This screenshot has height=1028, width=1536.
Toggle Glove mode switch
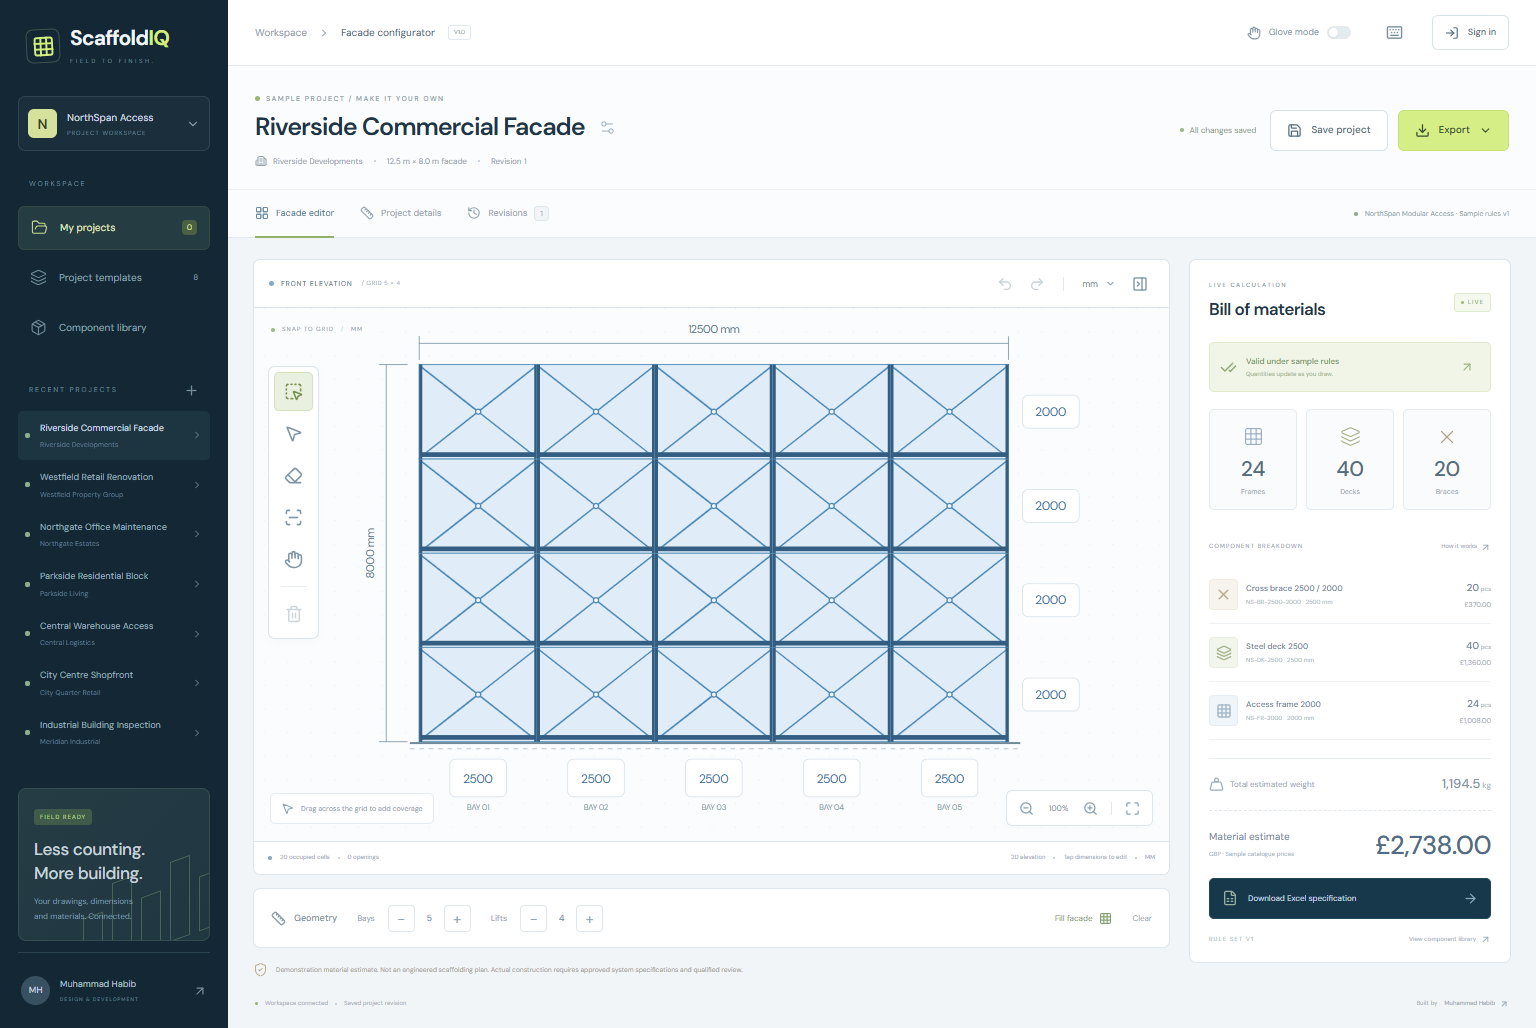[1339, 33]
